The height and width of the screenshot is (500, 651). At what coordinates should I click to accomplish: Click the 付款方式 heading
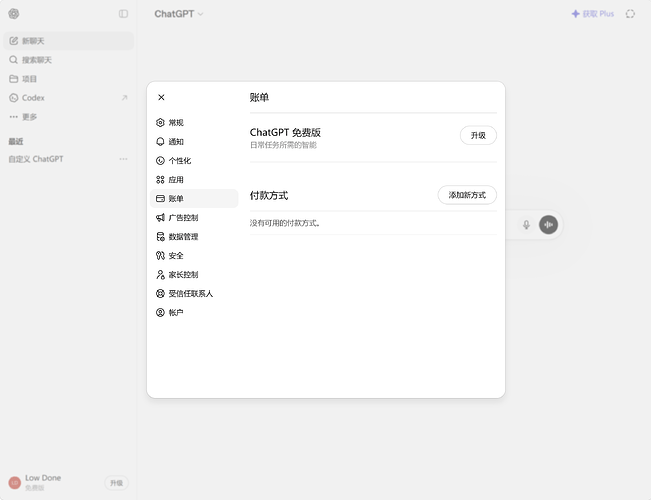[269, 196]
